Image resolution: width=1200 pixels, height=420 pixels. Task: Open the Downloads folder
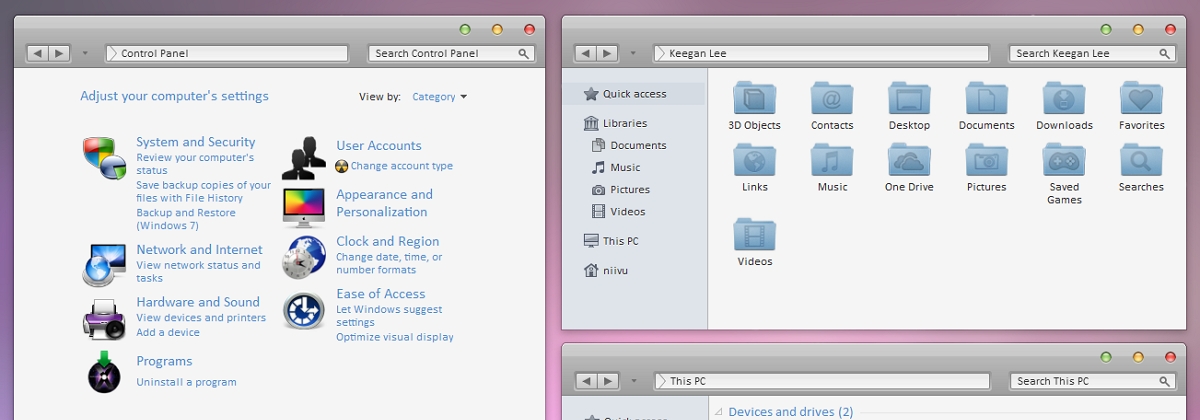point(1064,98)
